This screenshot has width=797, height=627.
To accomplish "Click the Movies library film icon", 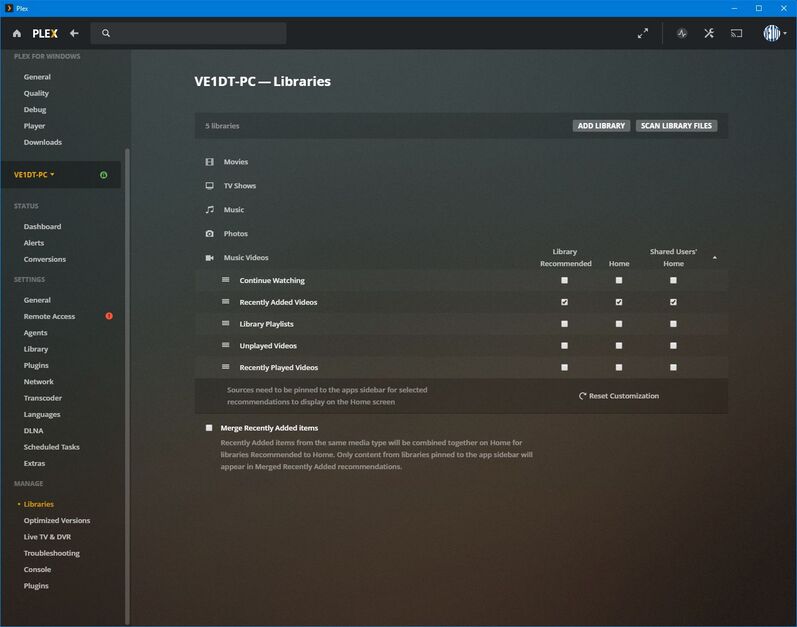I will (x=209, y=162).
